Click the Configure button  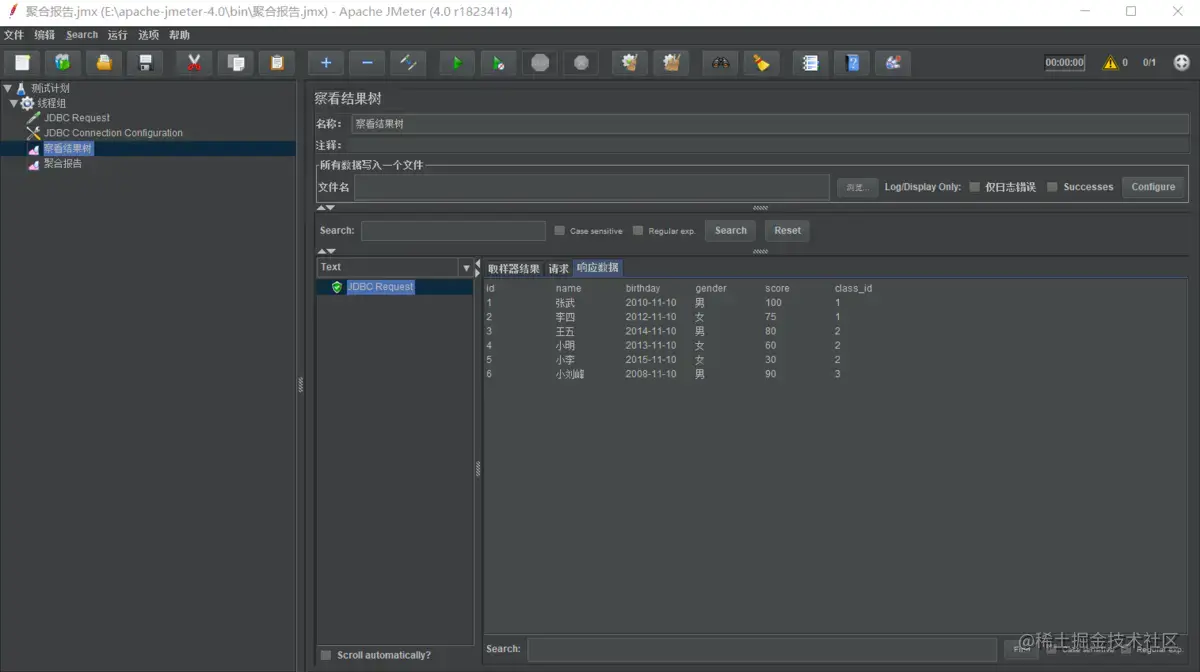1153,187
